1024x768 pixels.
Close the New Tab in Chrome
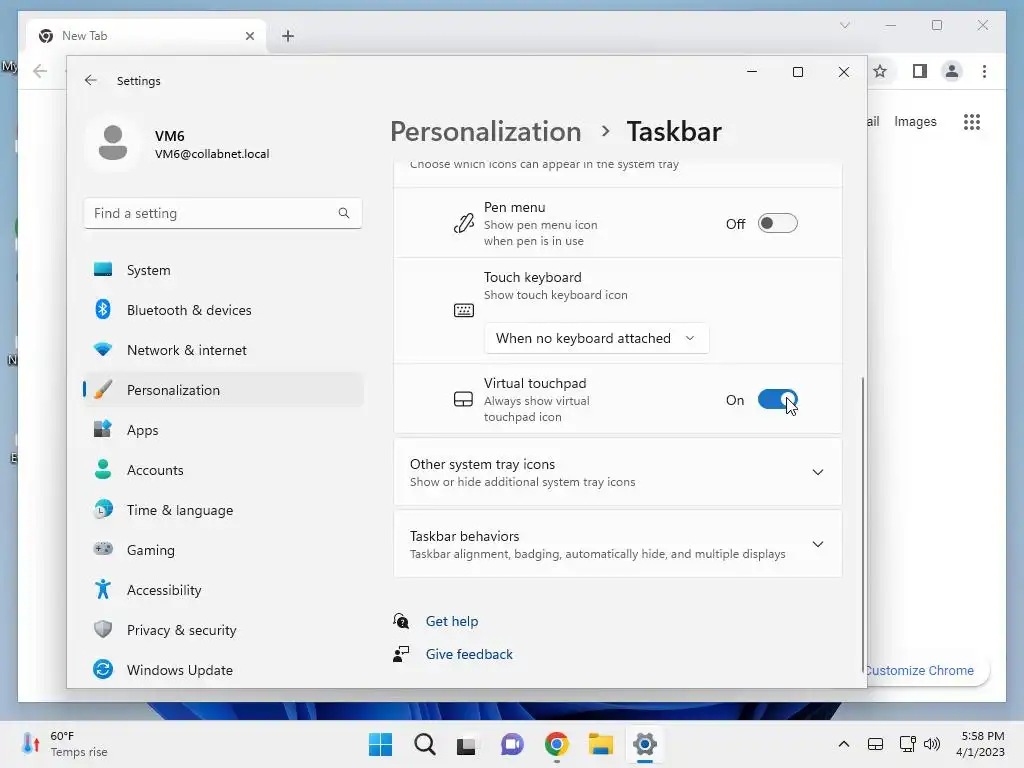point(249,36)
